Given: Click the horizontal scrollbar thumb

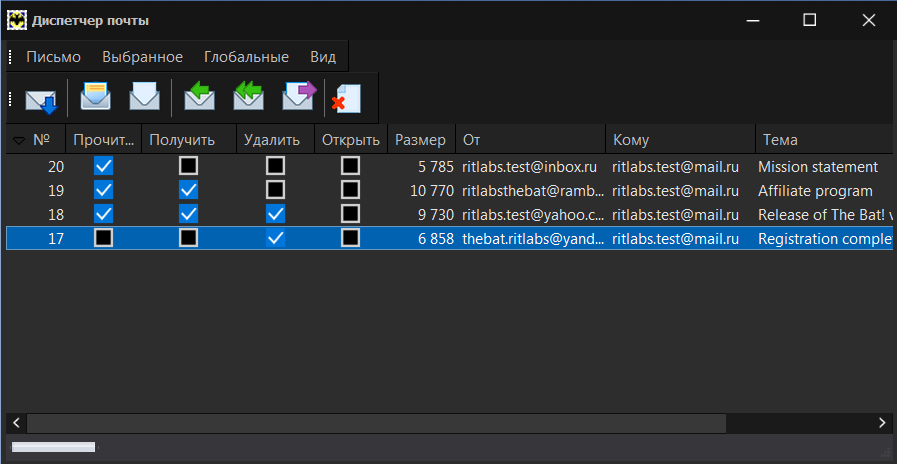Looking at the screenshot, I should pos(376,423).
